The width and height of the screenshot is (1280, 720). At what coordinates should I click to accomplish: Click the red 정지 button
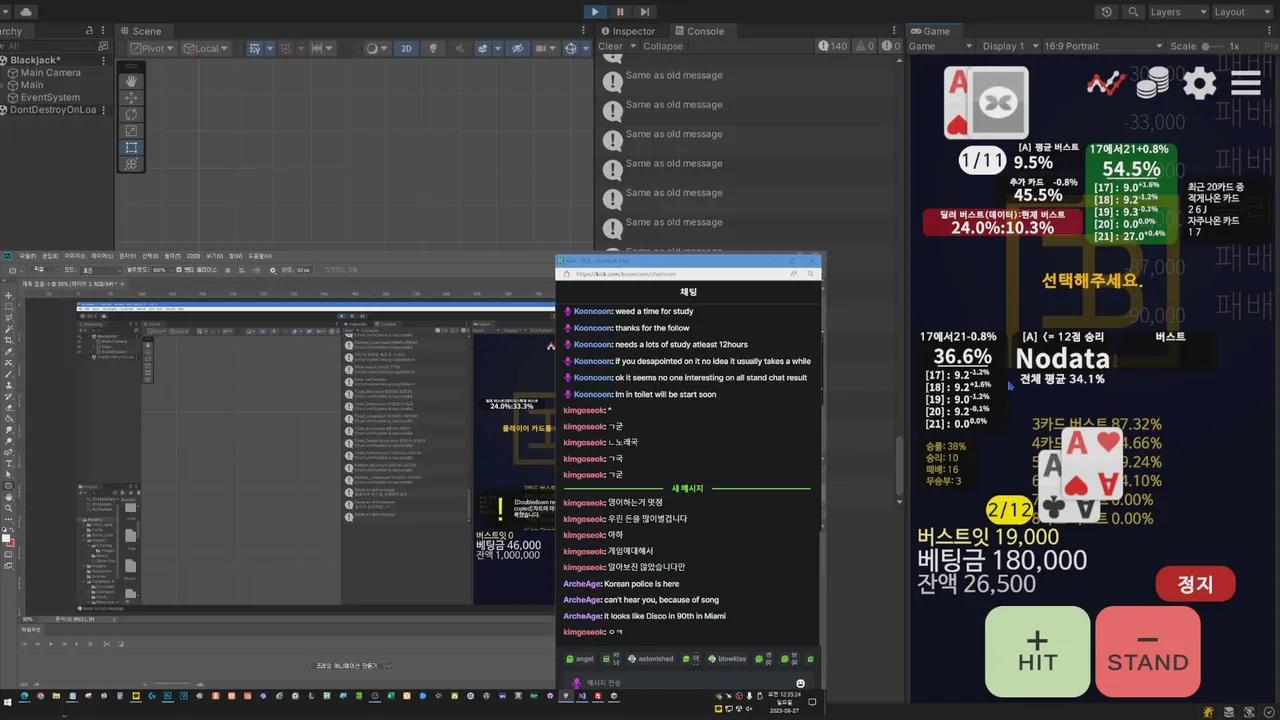point(1195,584)
